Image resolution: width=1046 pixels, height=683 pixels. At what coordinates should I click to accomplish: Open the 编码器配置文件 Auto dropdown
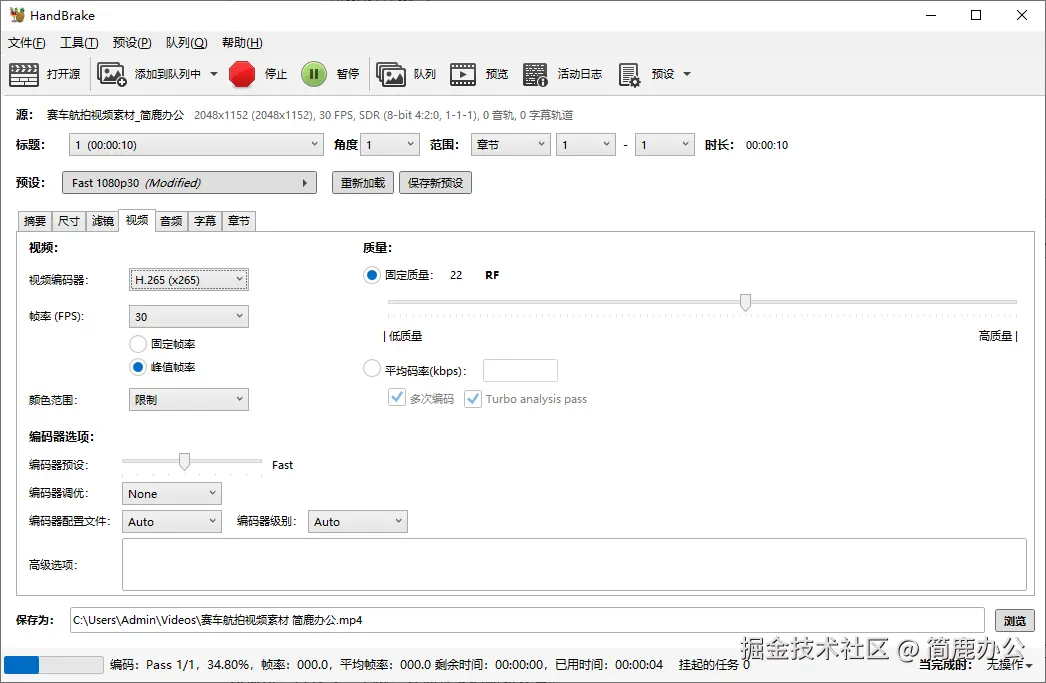click(x=171, y=522)
